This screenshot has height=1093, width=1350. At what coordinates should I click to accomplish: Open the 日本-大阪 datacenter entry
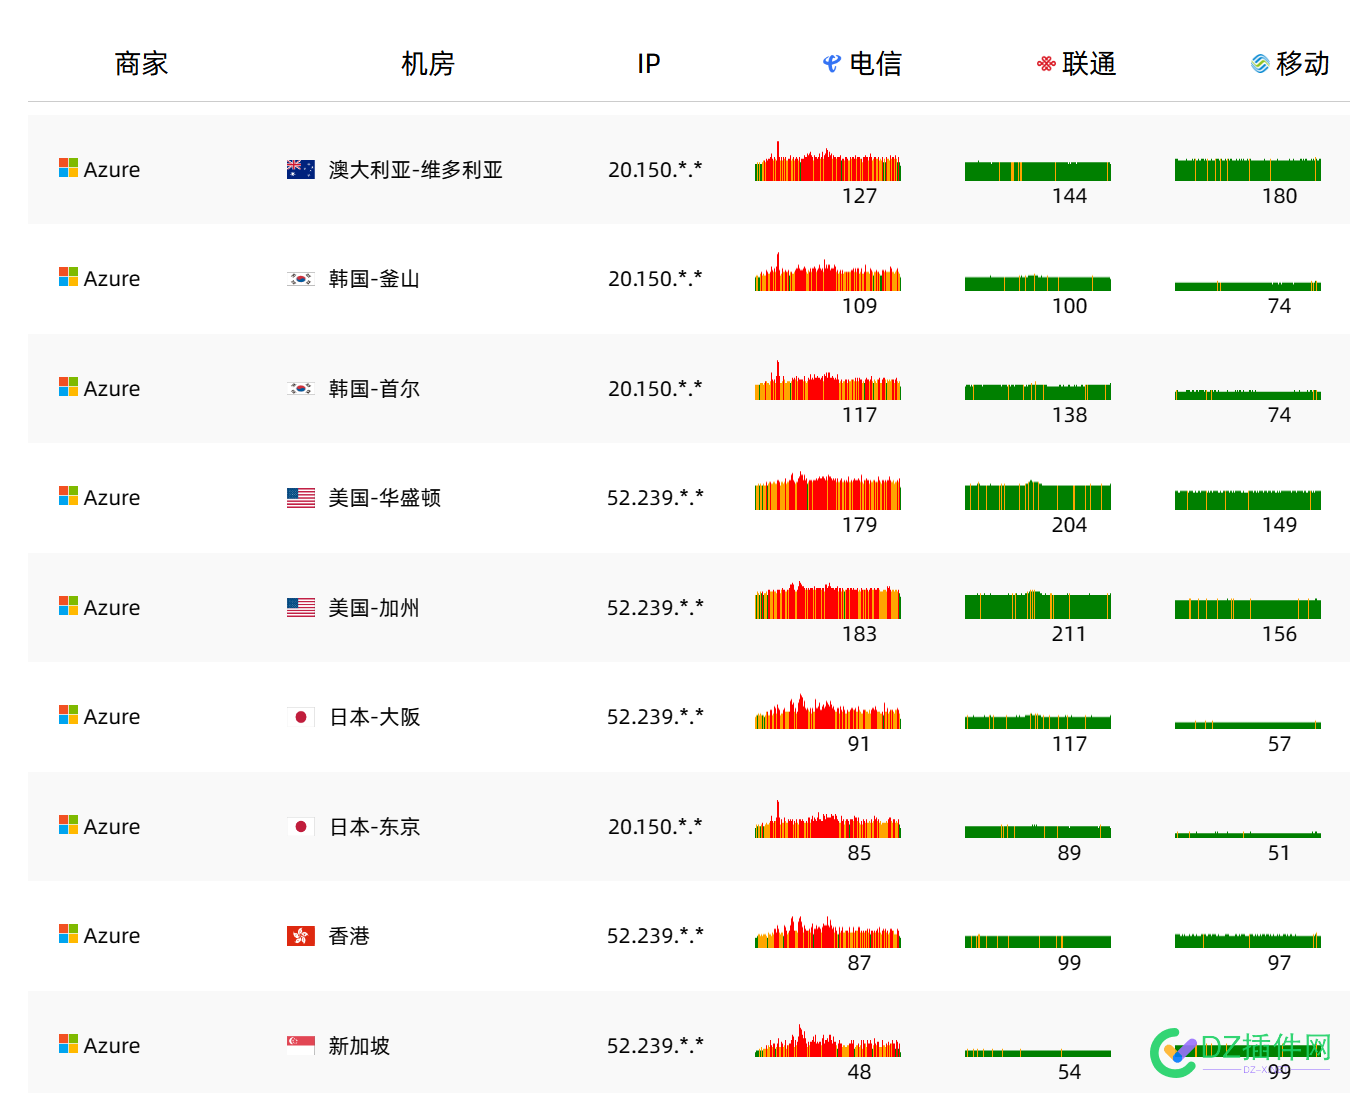pyautogui.click(x=375, y=716)
